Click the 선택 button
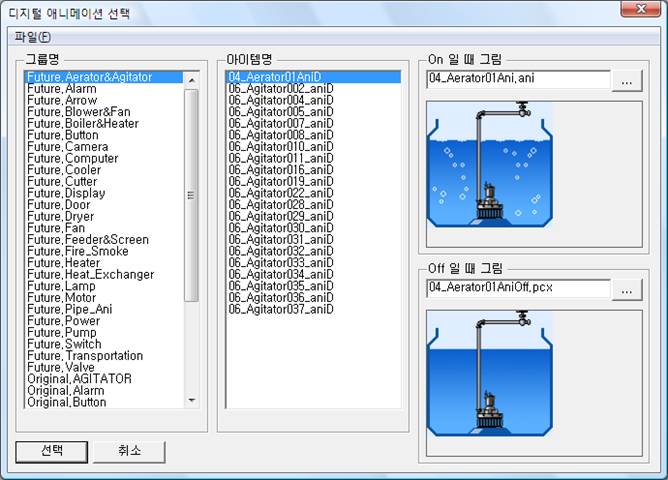 coord(52,451)
